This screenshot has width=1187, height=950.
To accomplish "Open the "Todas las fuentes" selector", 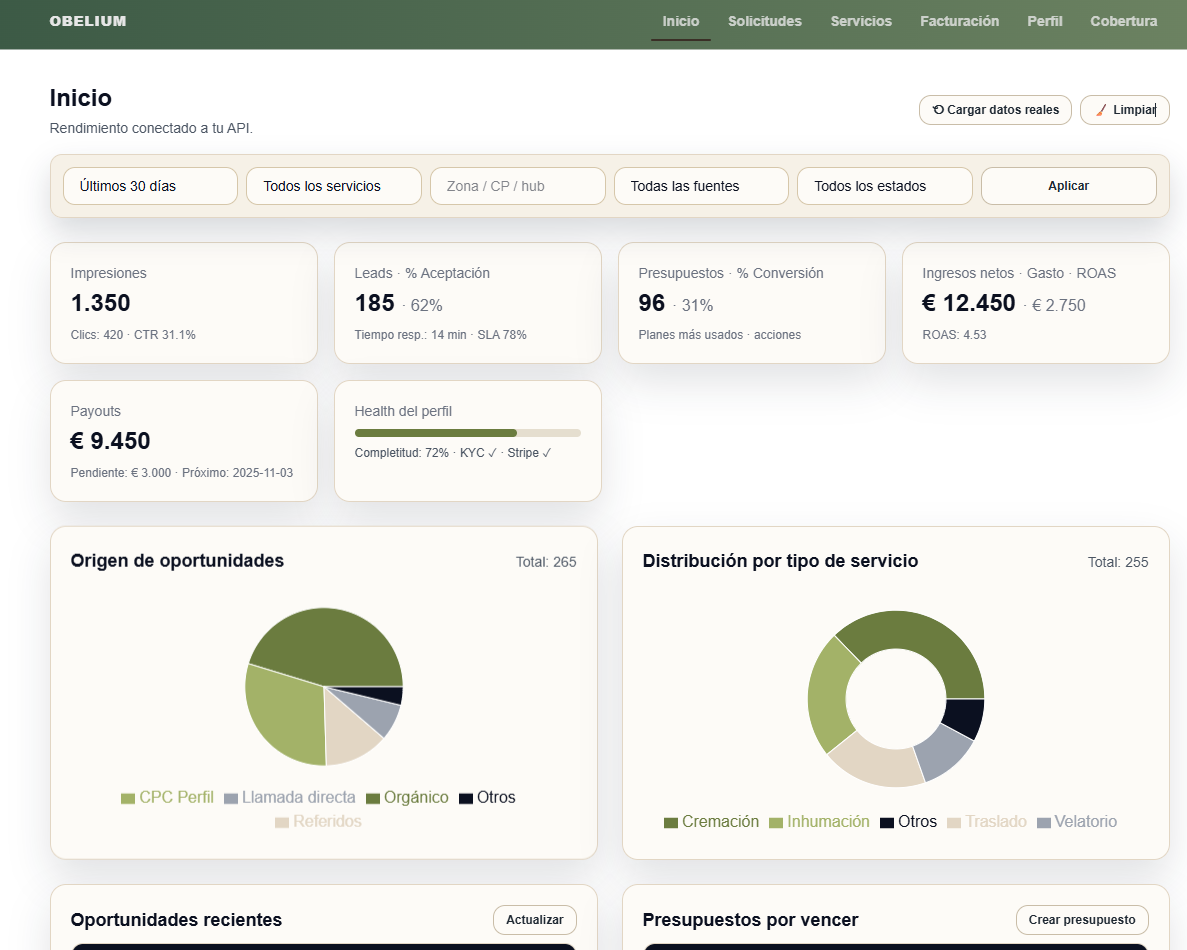I will [x=701, y=185].
